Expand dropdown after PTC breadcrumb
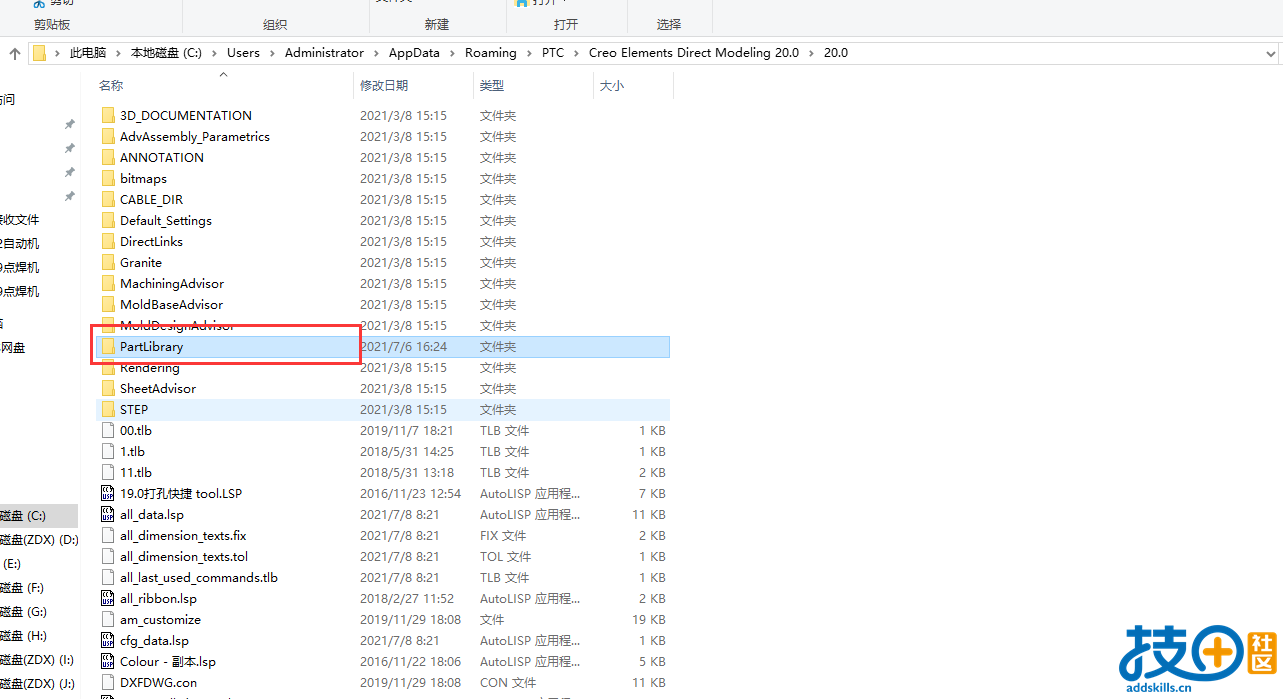 click(x=576, y=53)
